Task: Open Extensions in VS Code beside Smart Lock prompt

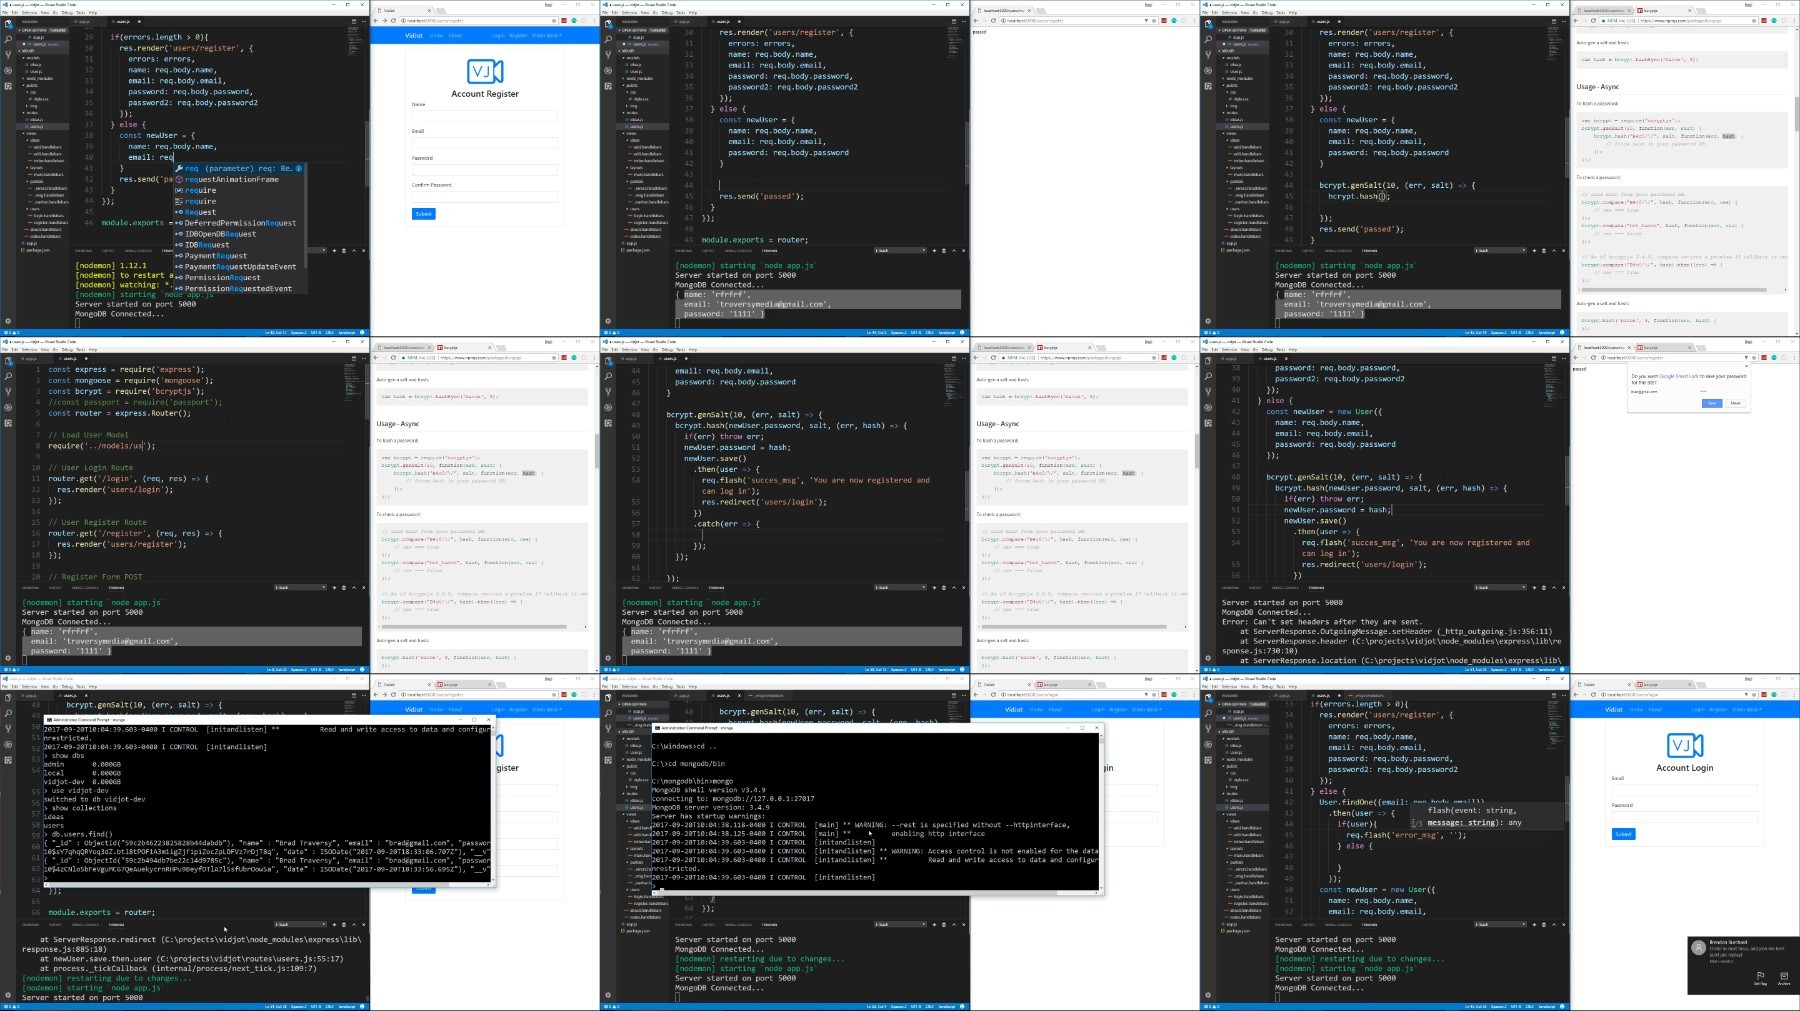Action: tap(1208, 422)
